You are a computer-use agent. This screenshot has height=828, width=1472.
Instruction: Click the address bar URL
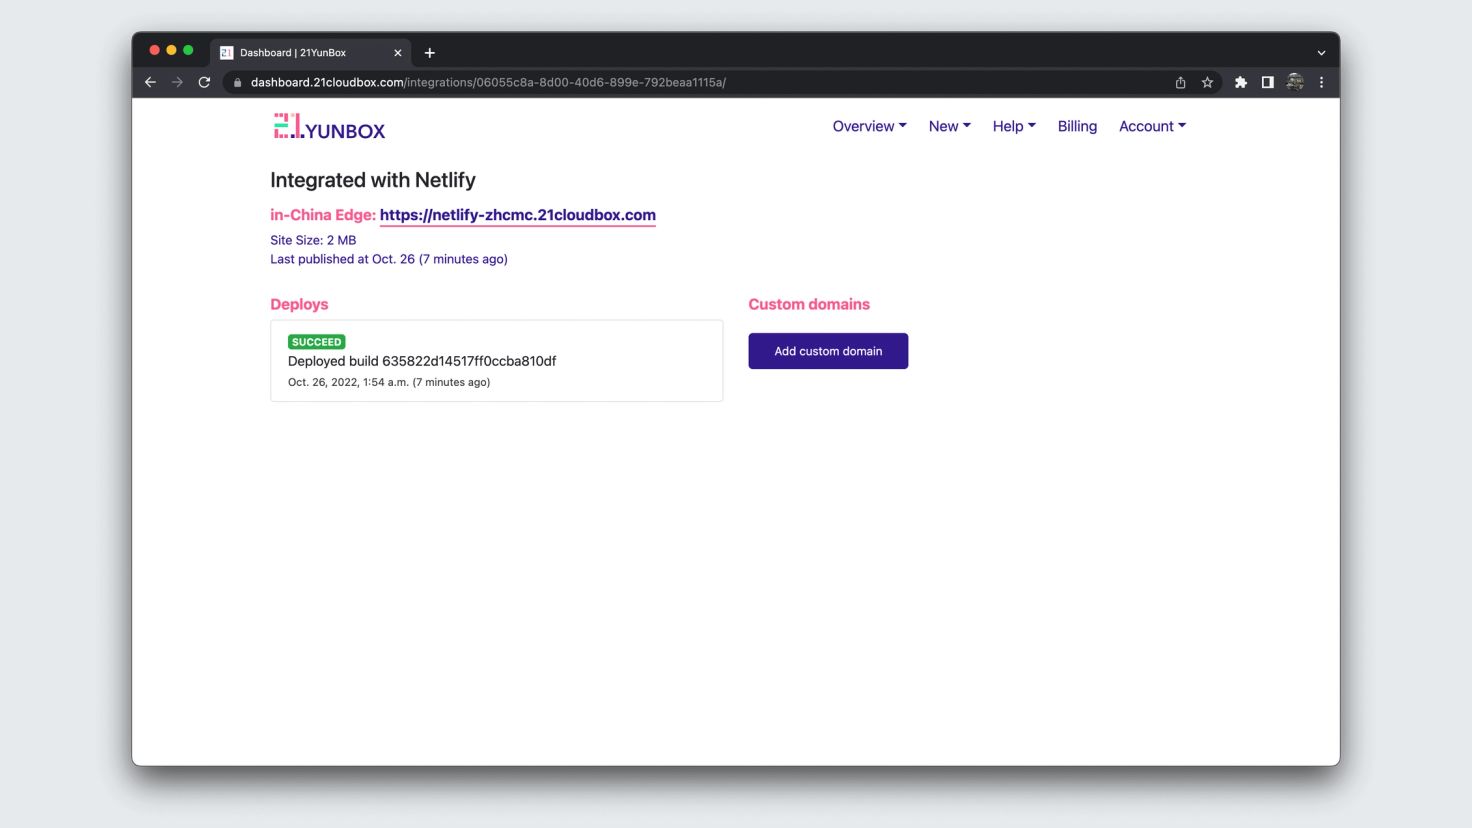(x=488, y=82)
